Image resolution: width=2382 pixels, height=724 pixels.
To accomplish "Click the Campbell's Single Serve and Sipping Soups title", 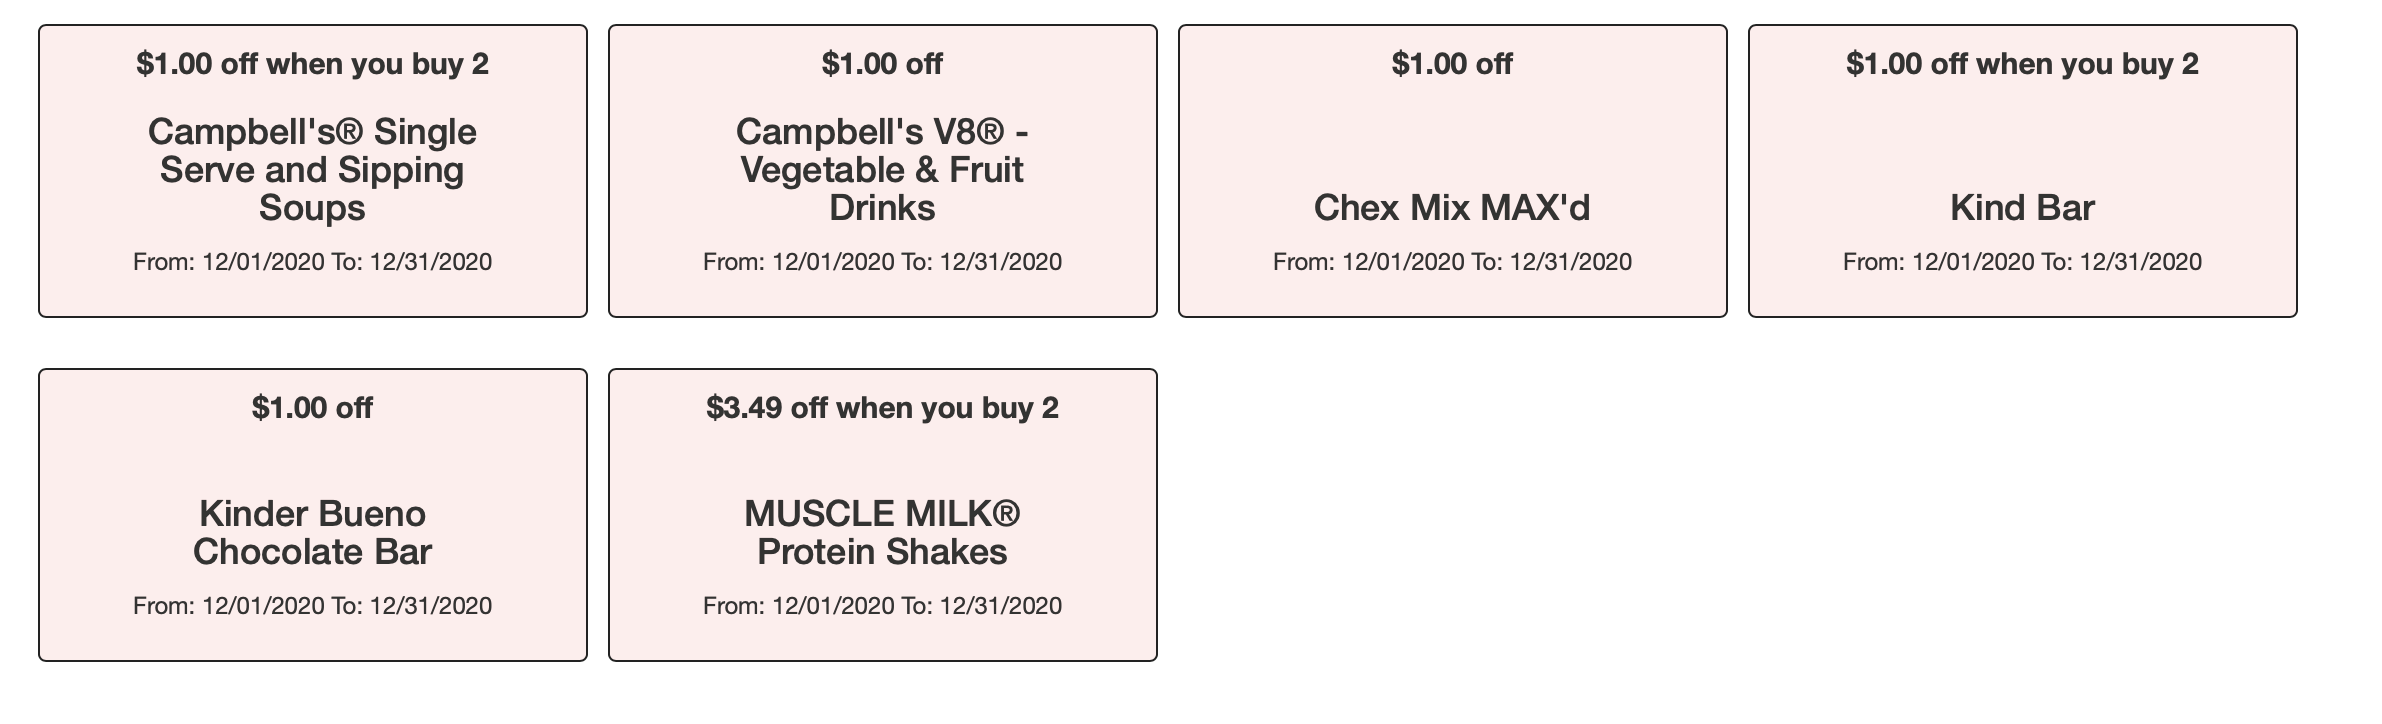I will coord(312,170).
